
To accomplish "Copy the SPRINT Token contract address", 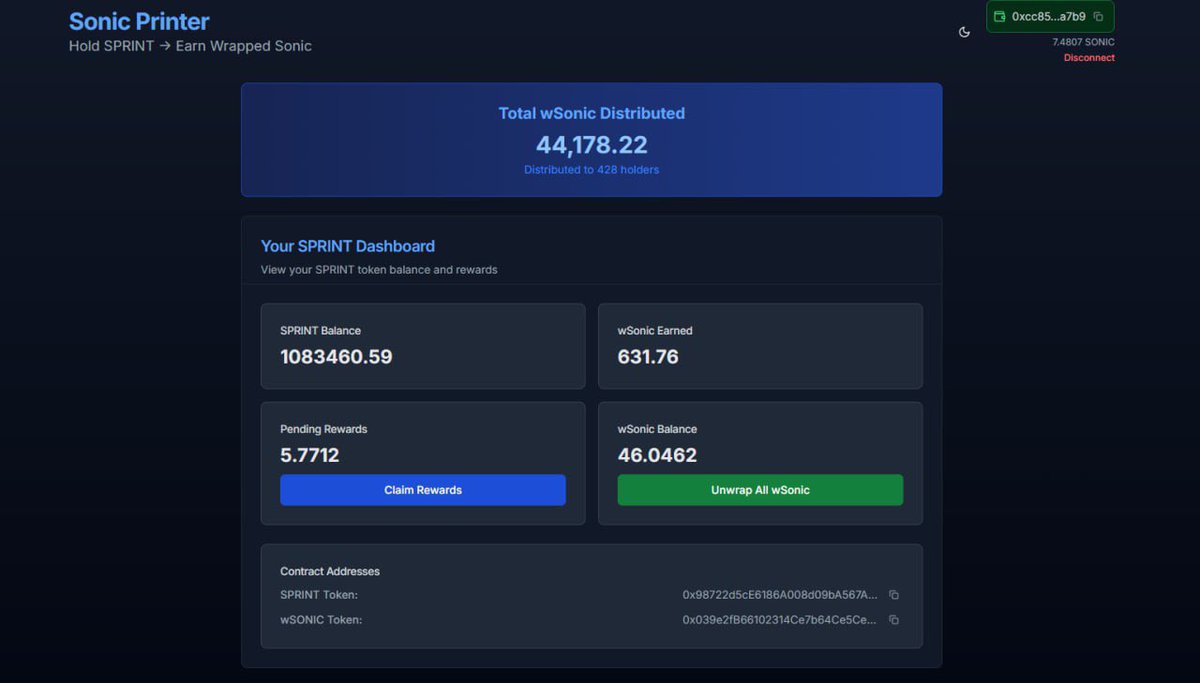I will [x=894, y=595].
